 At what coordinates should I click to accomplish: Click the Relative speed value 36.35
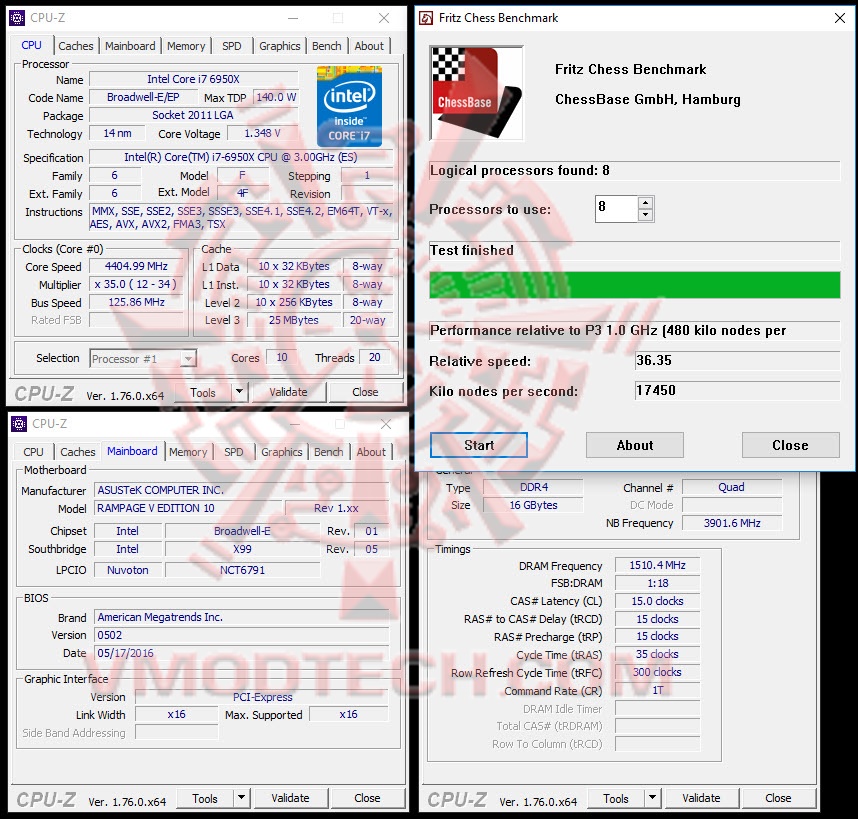click(737, 361)
